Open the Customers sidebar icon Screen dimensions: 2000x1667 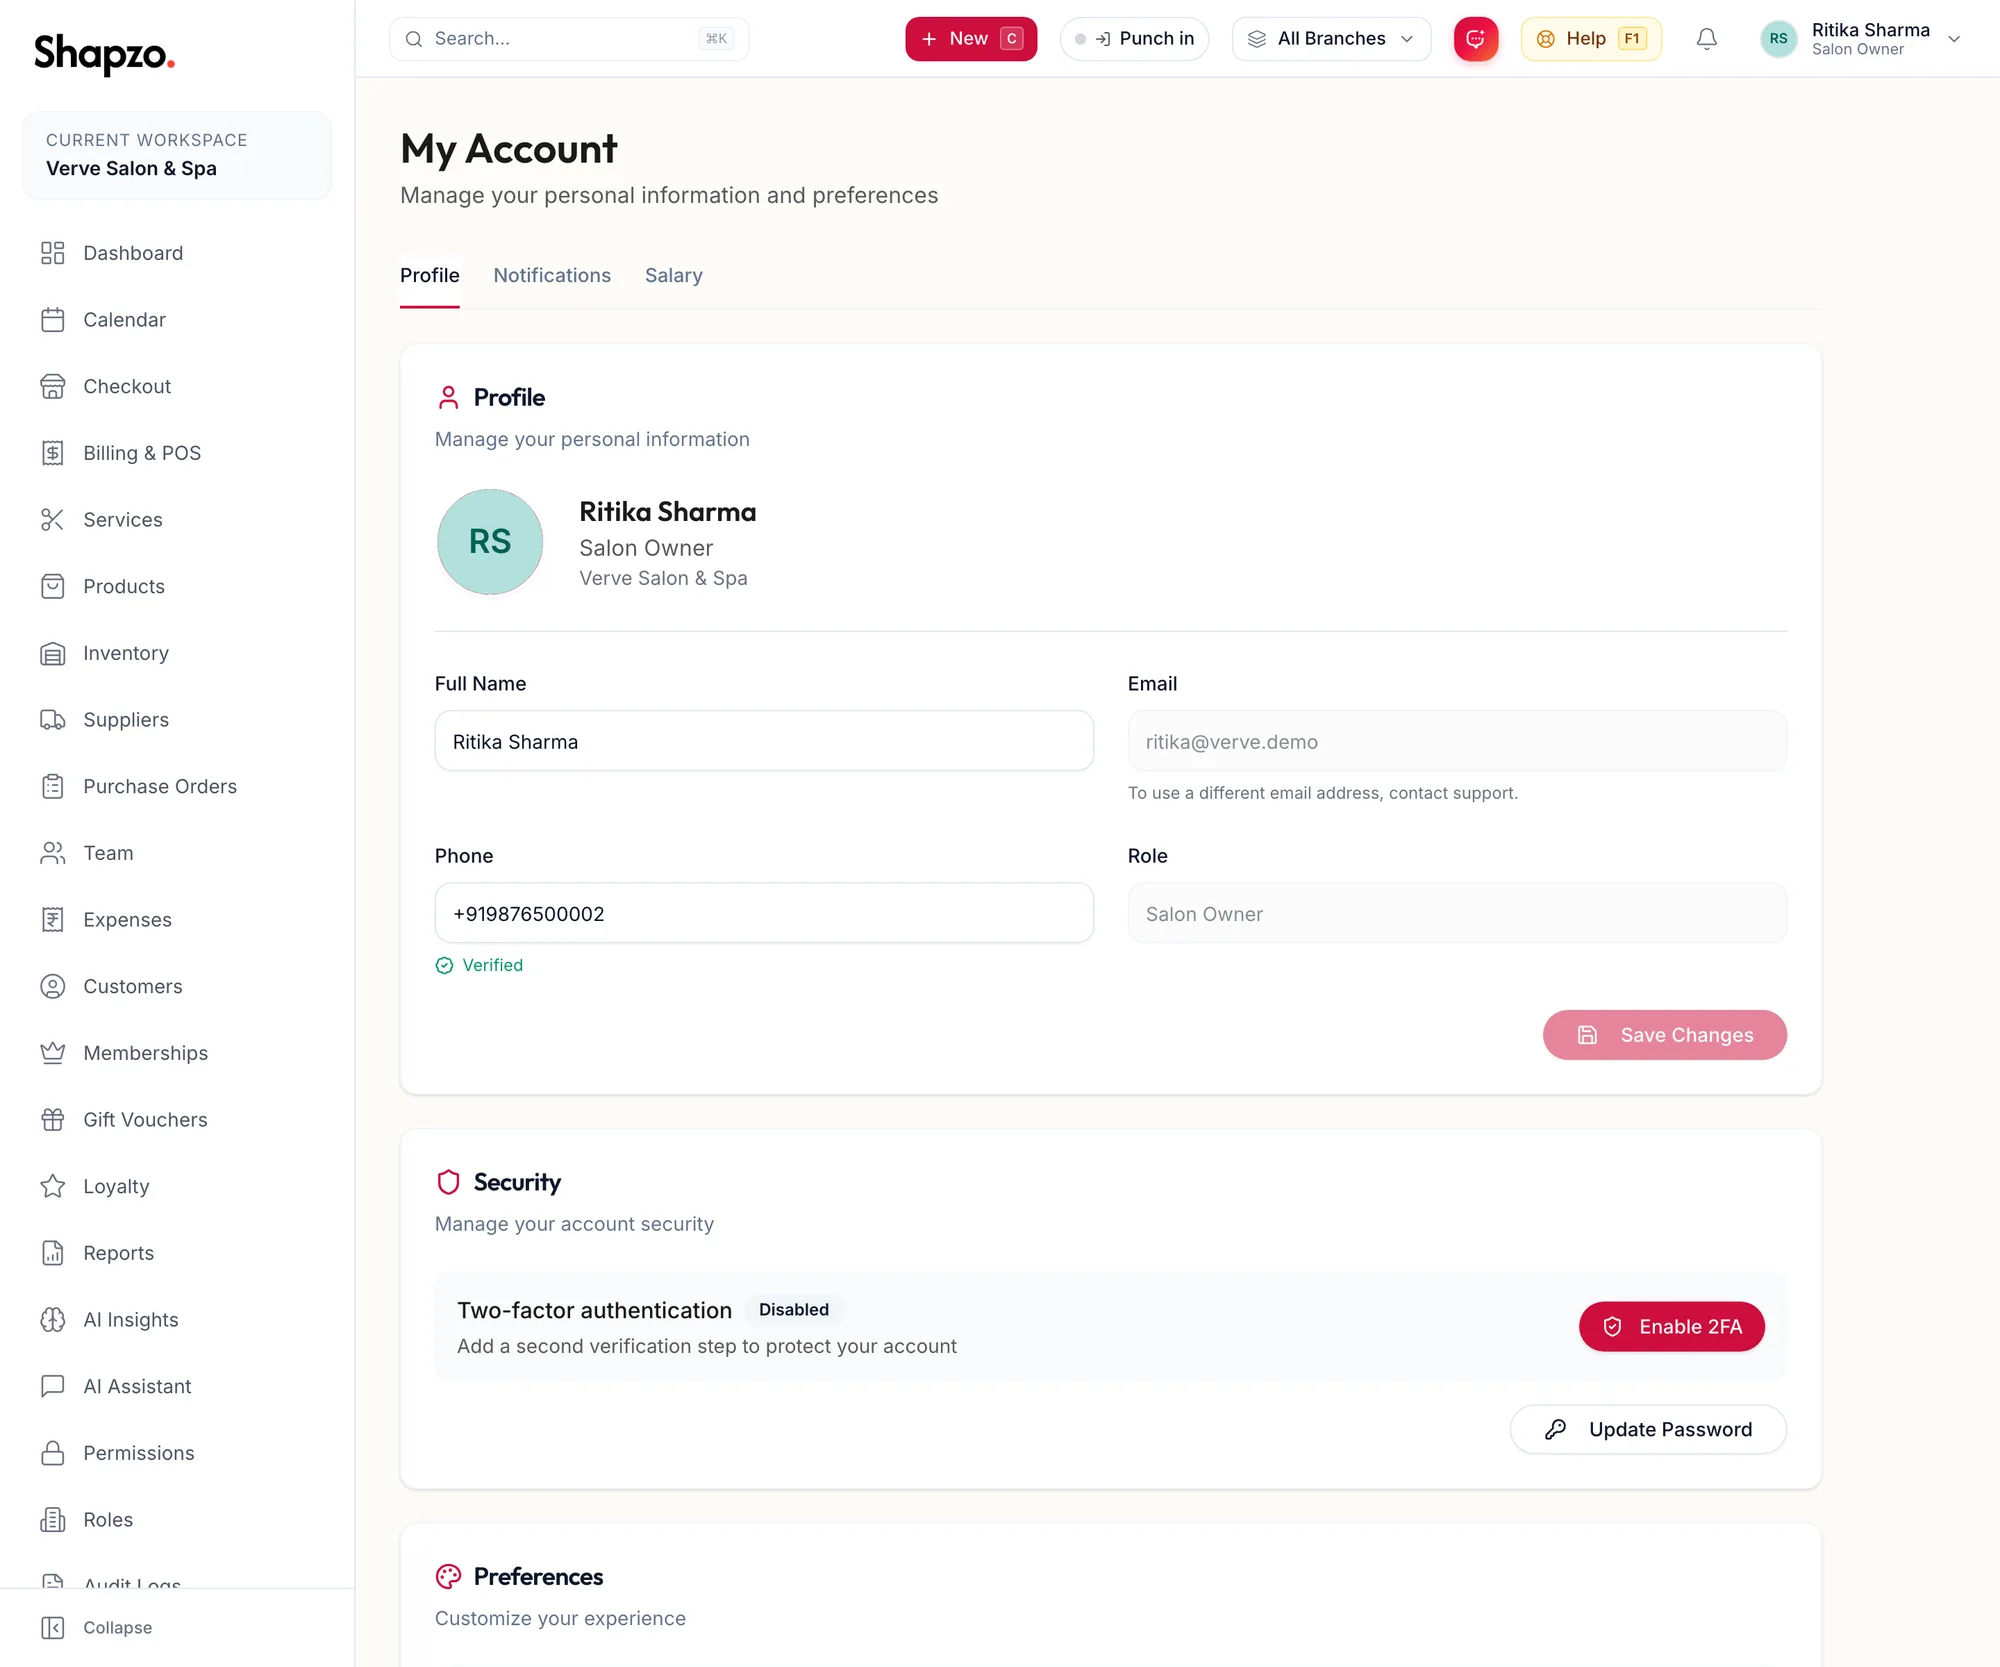click(x=53, y=987)
